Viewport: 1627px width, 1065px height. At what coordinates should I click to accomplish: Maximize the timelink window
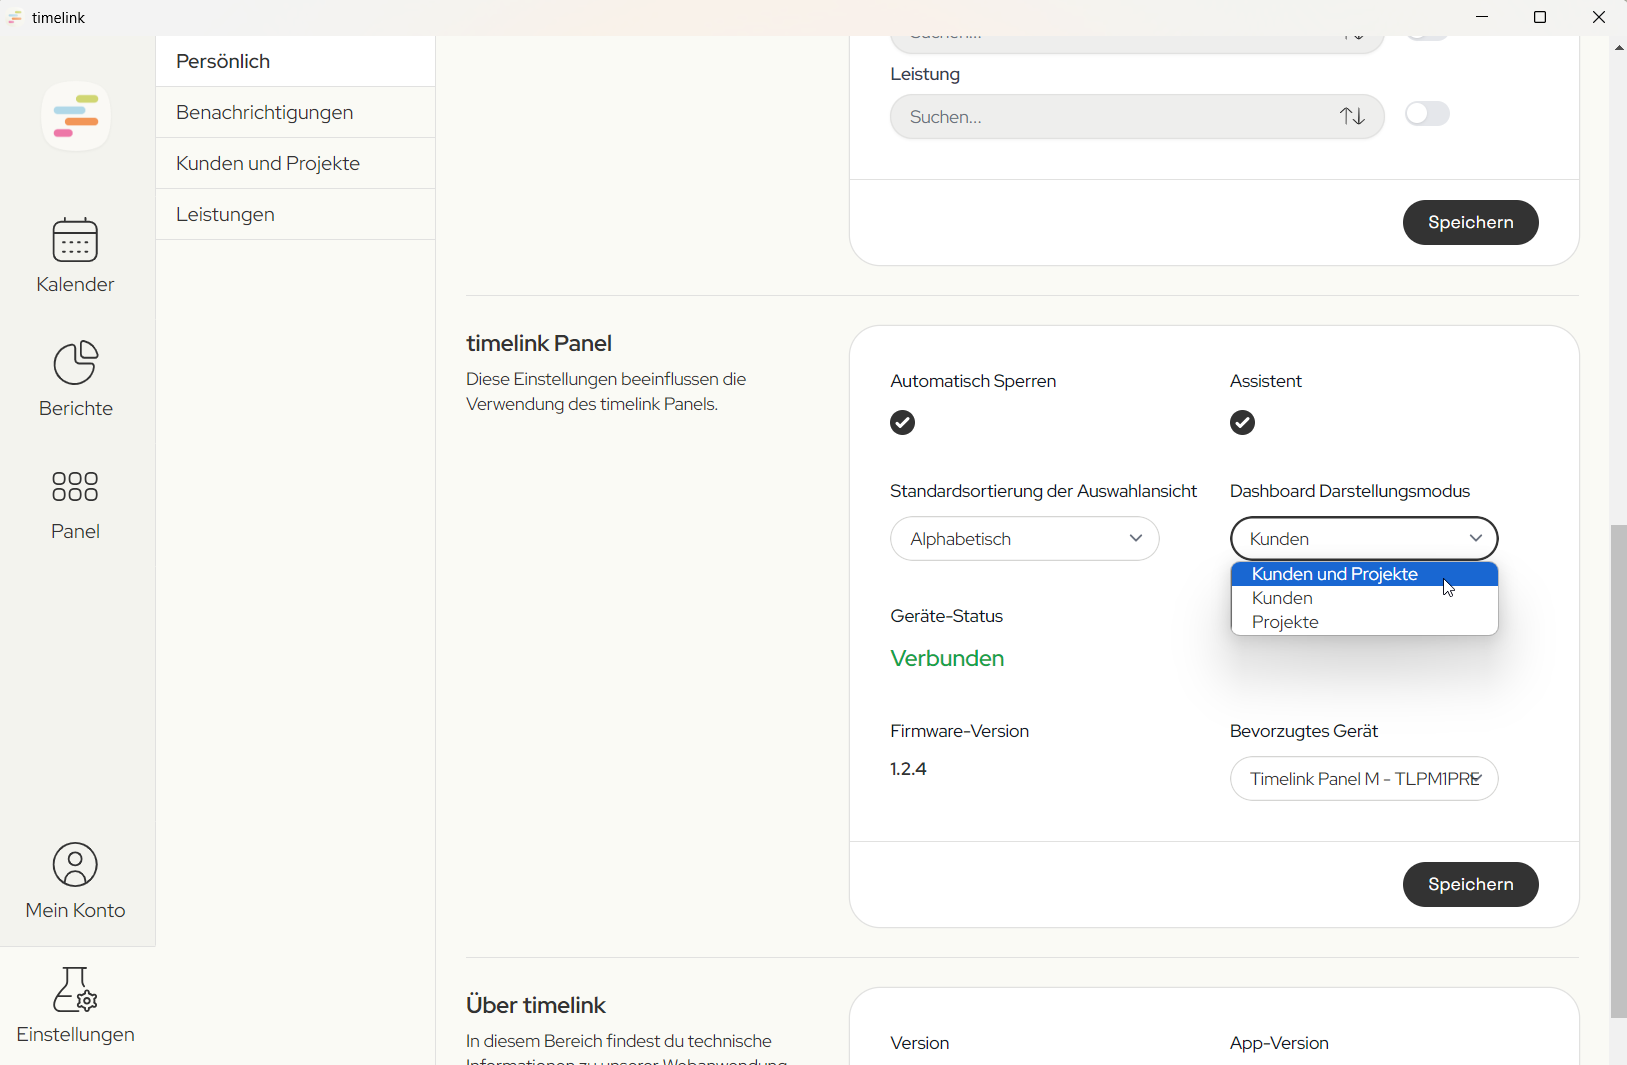(x=1540, y=18)
